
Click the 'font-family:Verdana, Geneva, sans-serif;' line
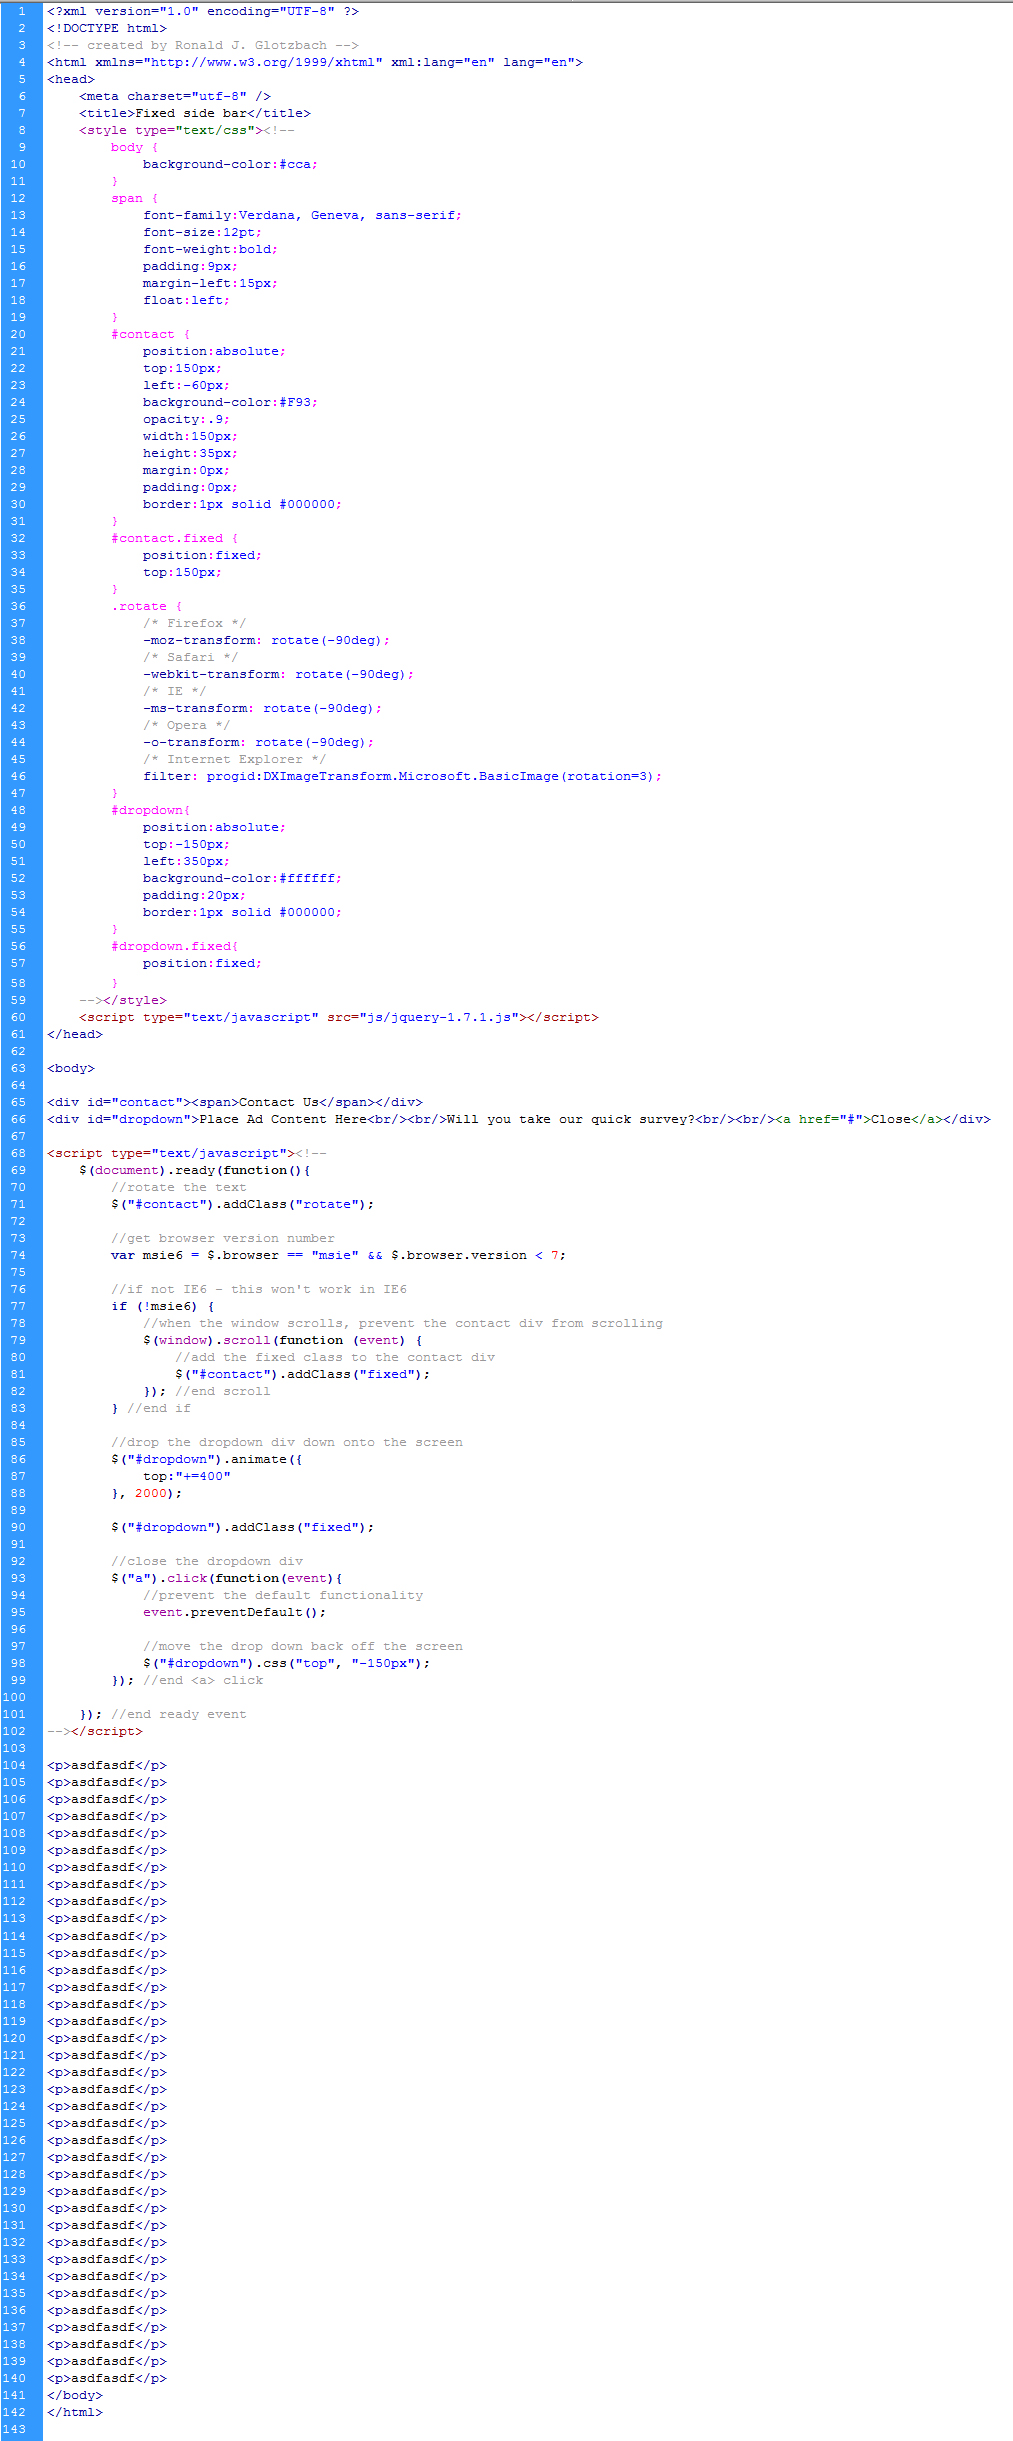pos(302,215)
